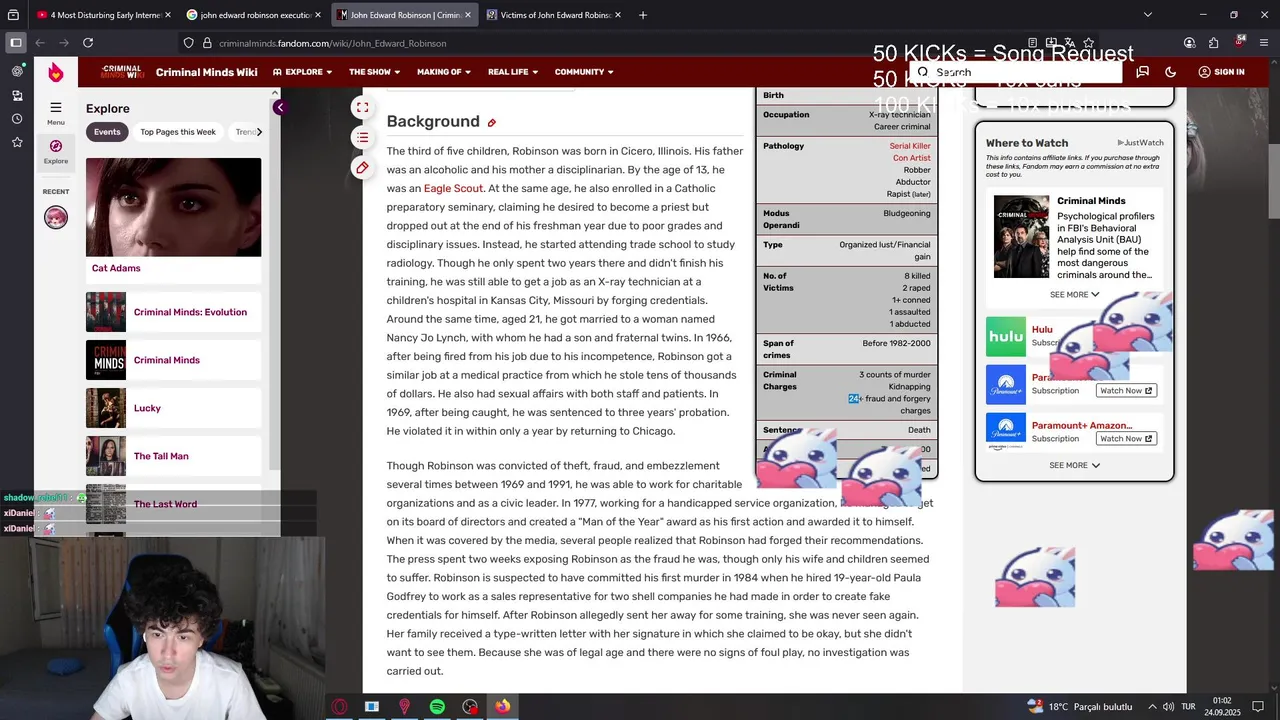Collapse the Explore panel with purple arrow
This screenshot has height=720, width=1280.
[x=280, y=107]
